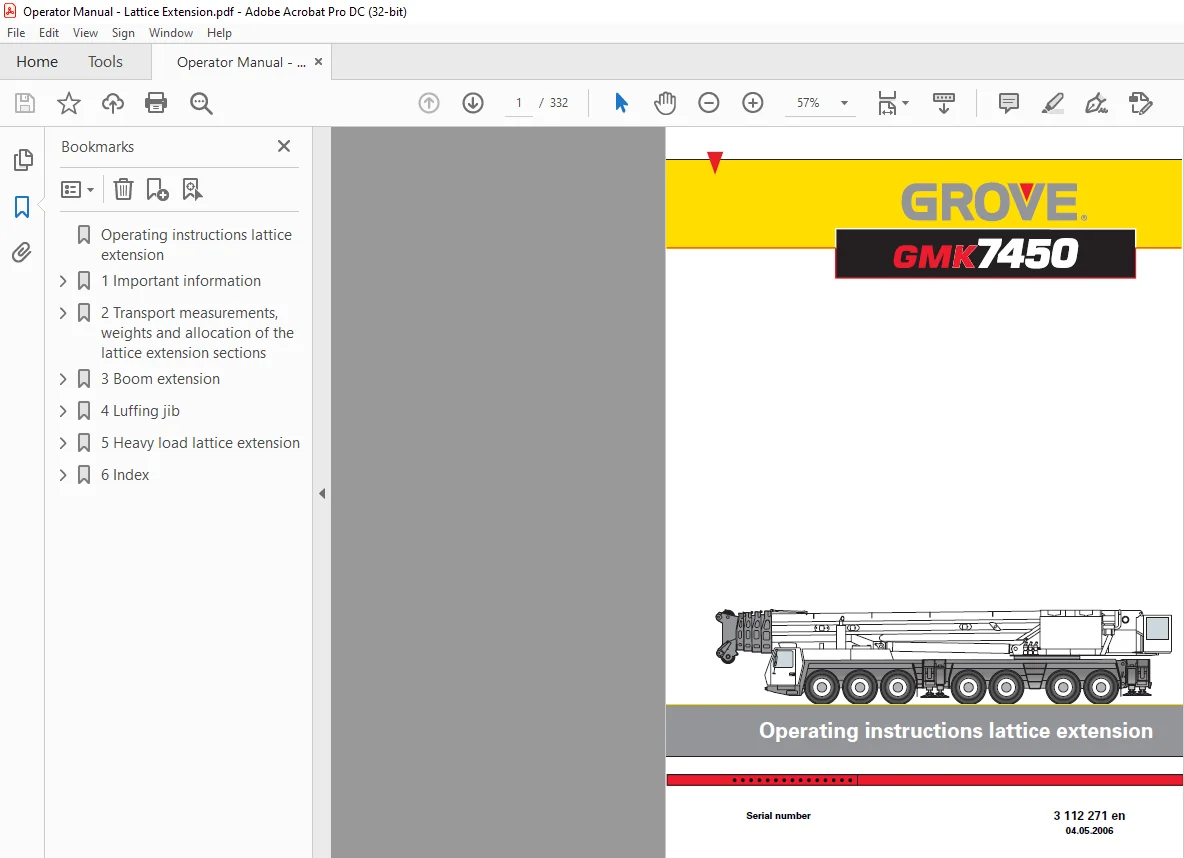Expand '1 Important information' bookmark
The height and width of the screenshot is (858, 1184).
coord(63,281)
